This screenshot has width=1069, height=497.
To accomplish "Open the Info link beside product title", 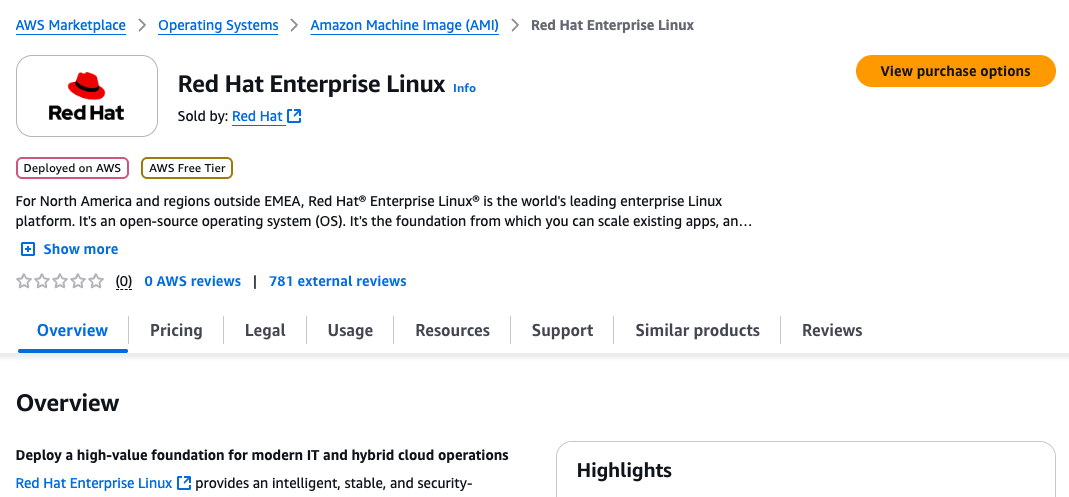I will coord(464,88).
